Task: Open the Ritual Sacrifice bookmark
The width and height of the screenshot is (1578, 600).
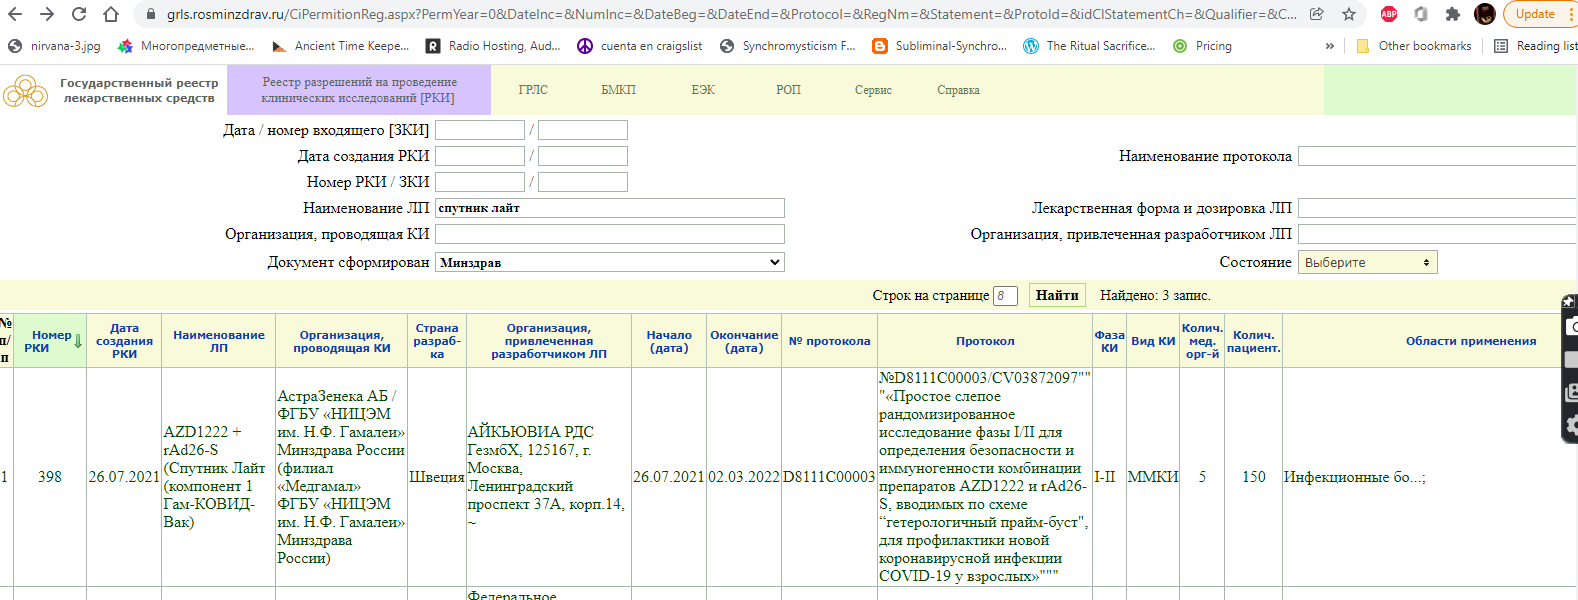Action: tap(1090, 46)
